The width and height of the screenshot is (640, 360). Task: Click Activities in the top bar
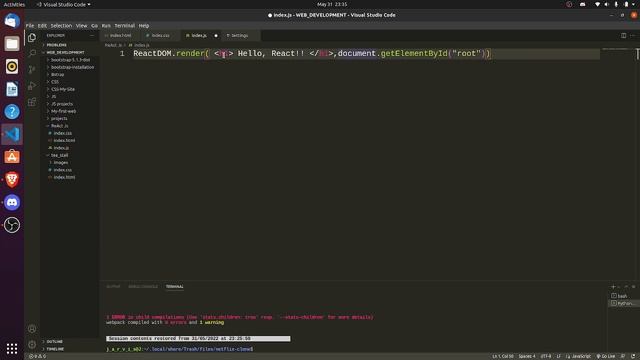tap(14, 4)
